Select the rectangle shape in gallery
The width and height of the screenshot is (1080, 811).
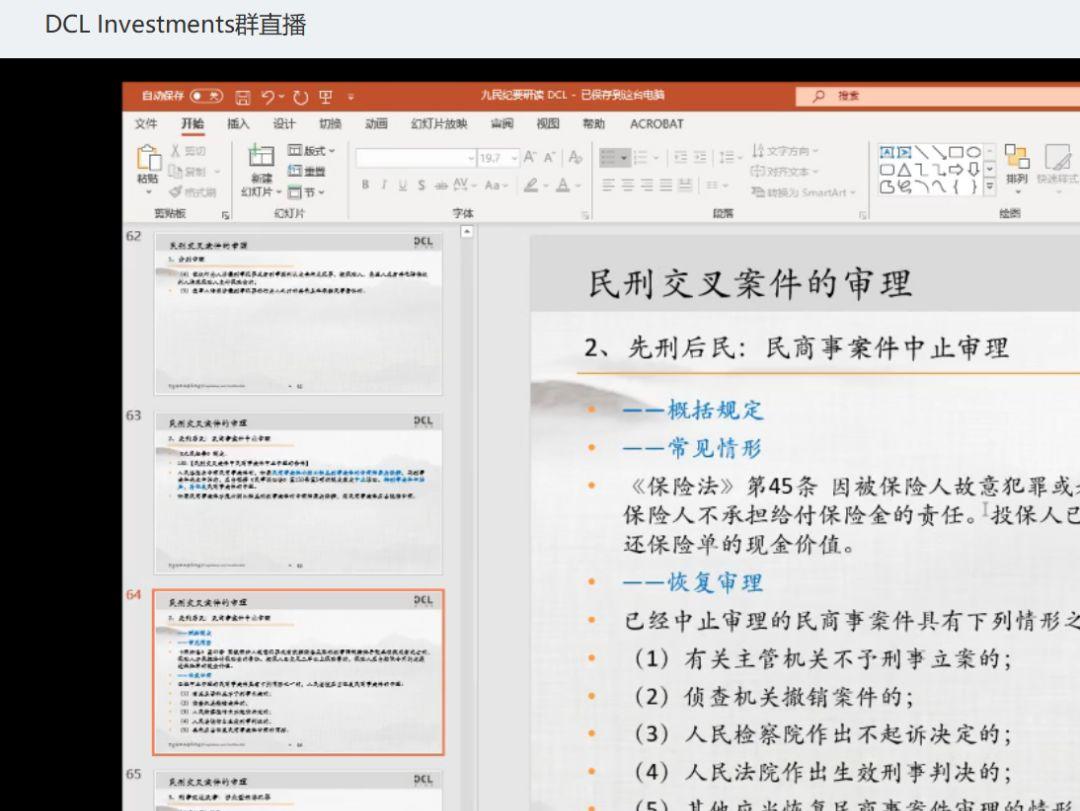point(956,152)
